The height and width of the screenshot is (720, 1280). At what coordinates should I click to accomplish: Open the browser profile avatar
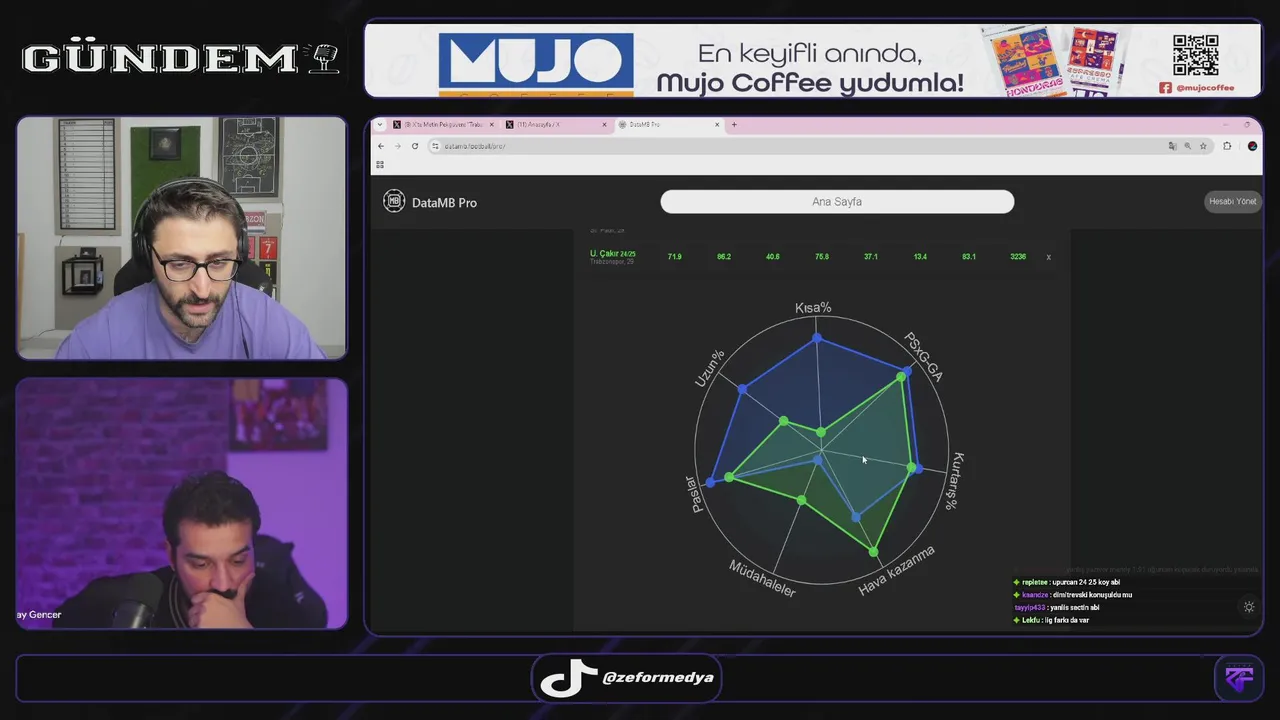click(1252, 146)
